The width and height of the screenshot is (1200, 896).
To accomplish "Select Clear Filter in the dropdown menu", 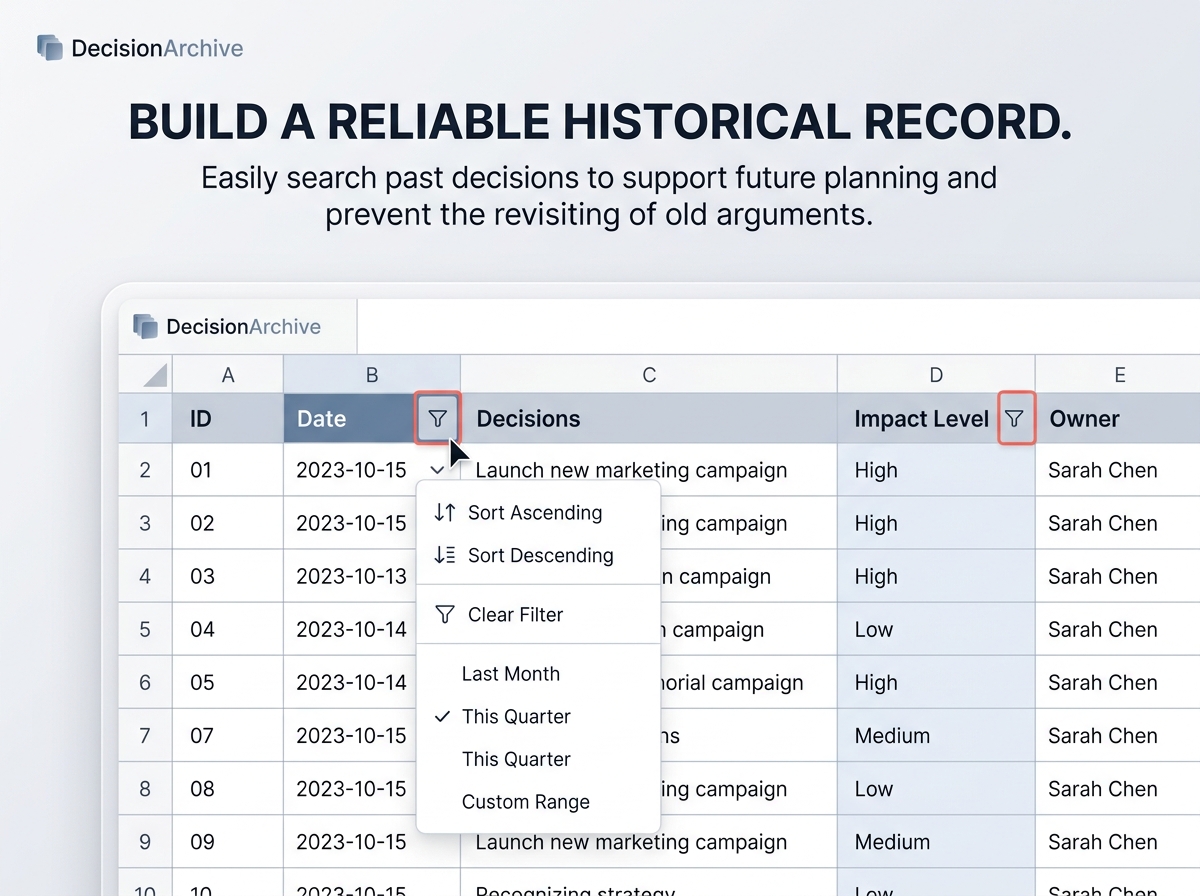I will (515, 615).
